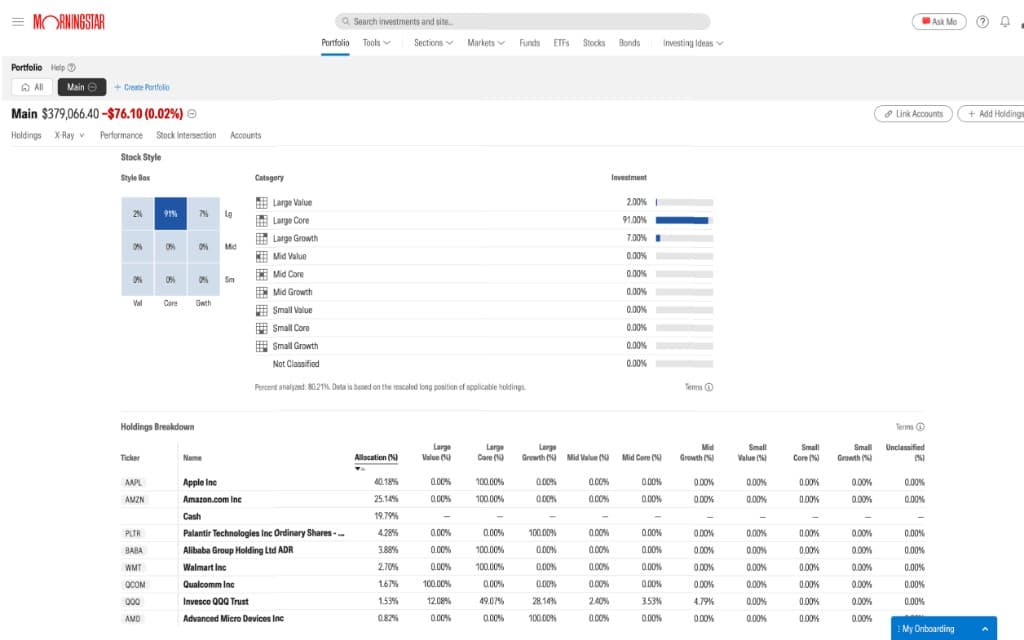Click the Large Core (%) column header
The height and width of the screenshot is (640, 1024).
click(490, 453)
